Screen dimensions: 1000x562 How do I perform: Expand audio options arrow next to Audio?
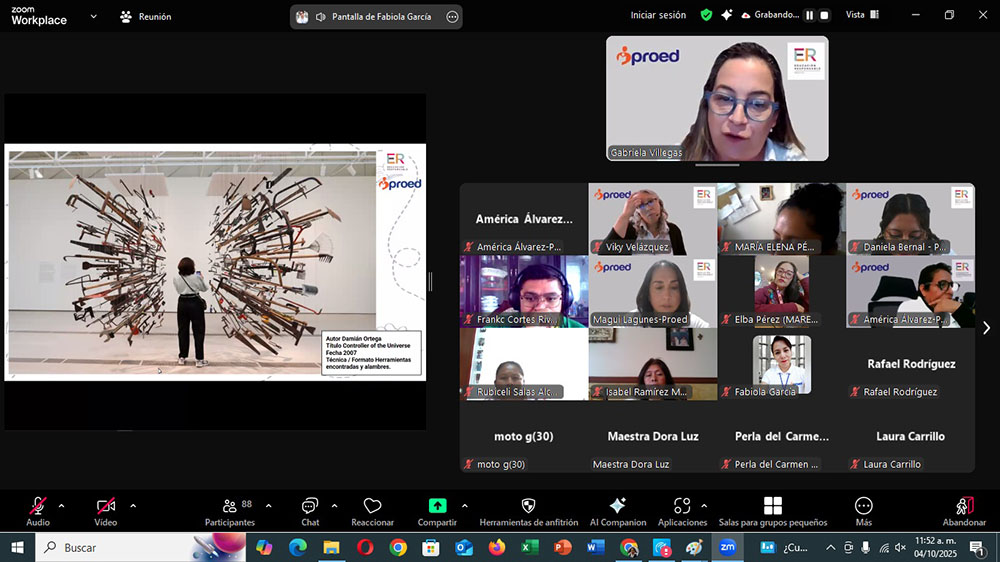(x=61, y=506)
